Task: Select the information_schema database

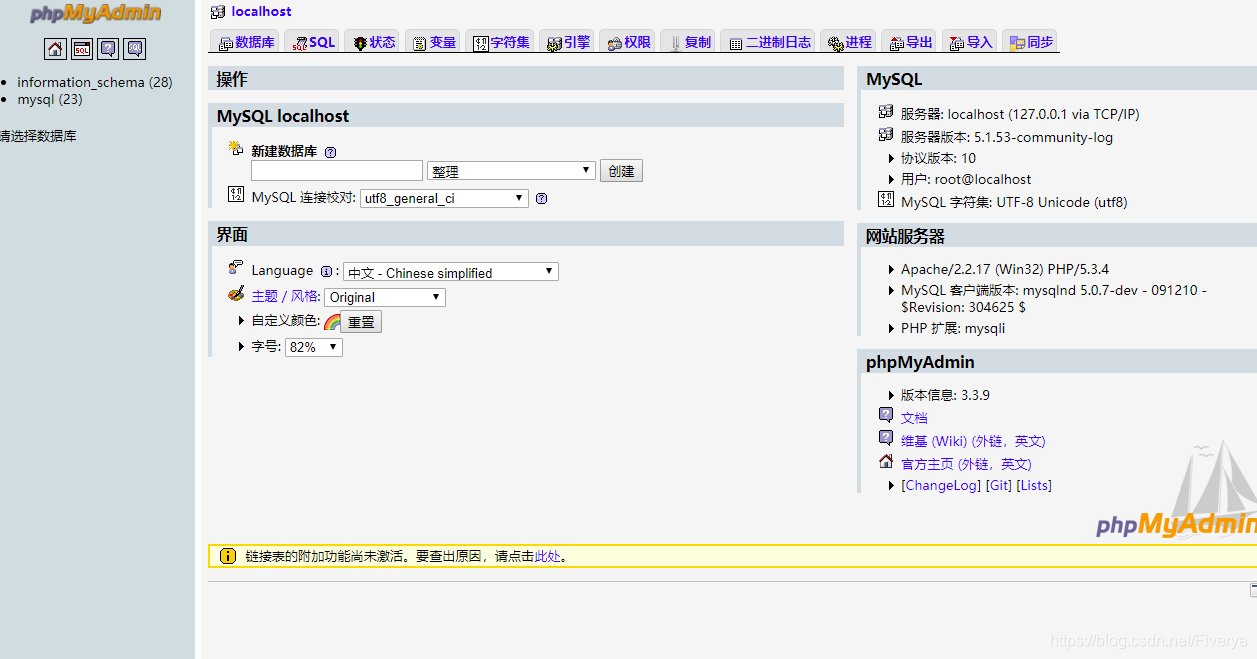Action: click(x=94, y=82)
